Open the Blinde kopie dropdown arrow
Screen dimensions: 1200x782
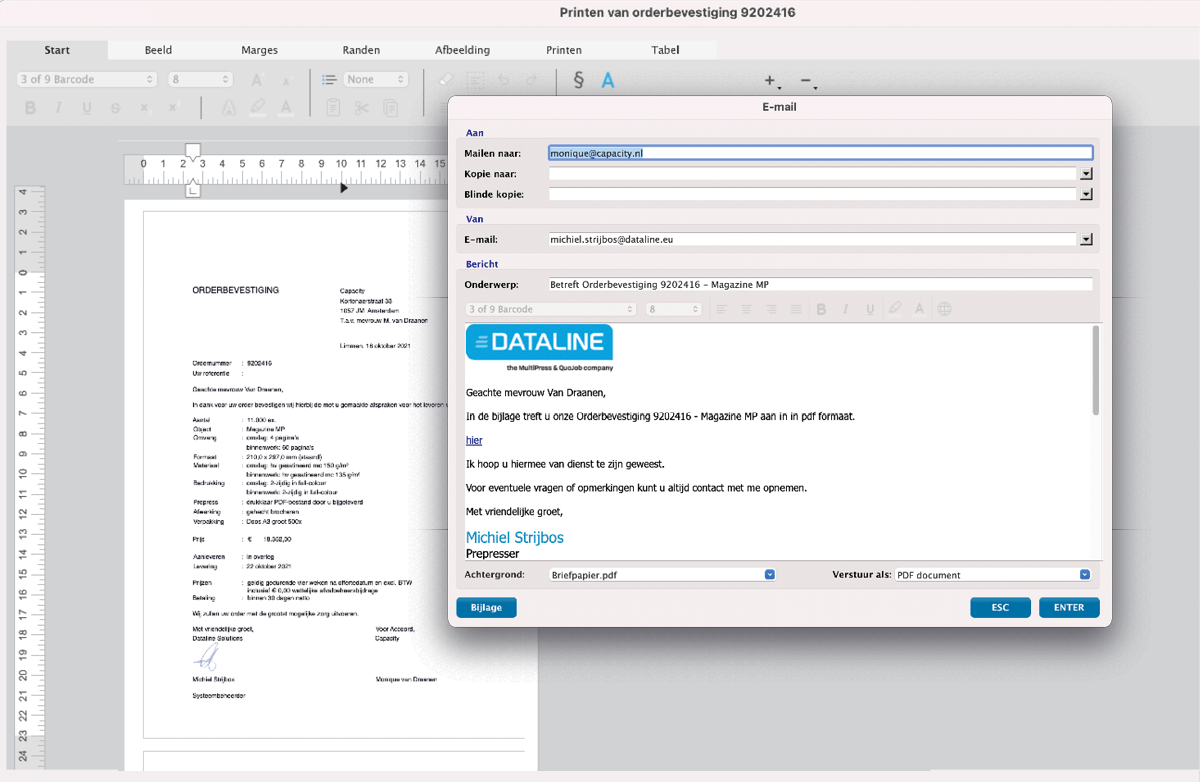coord(1086,194)
